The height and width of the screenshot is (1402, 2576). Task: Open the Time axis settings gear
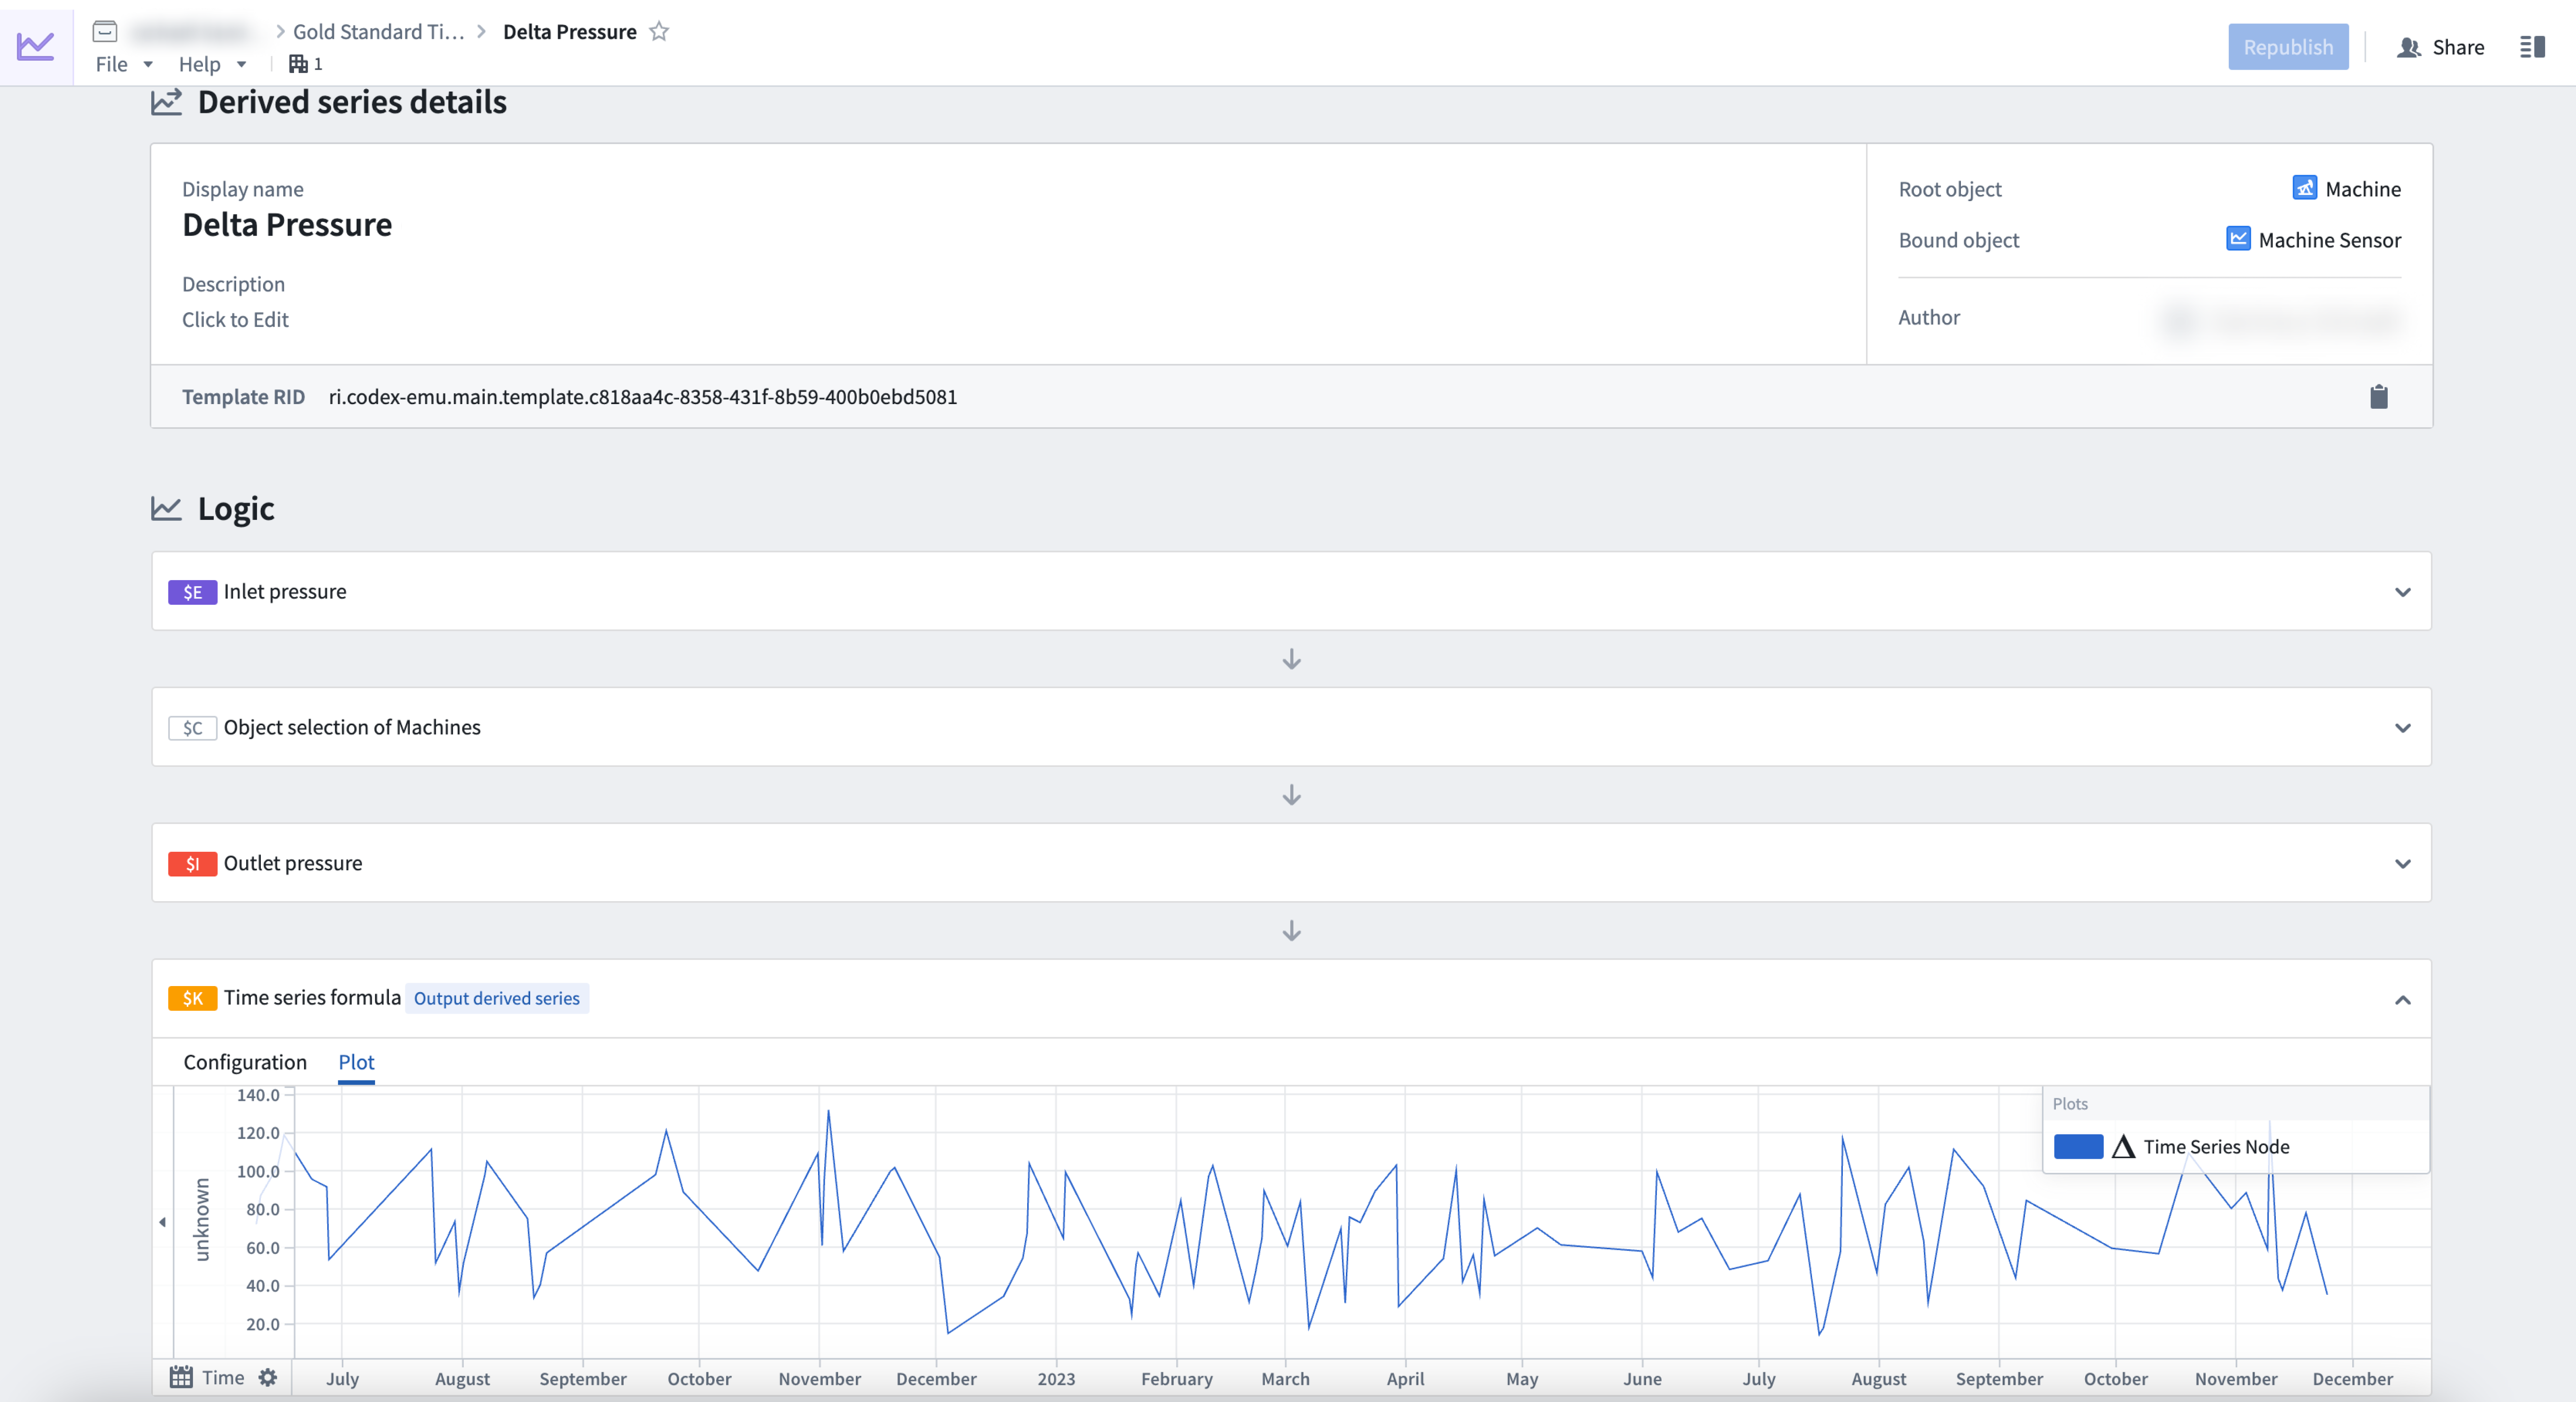point(267,1378)
